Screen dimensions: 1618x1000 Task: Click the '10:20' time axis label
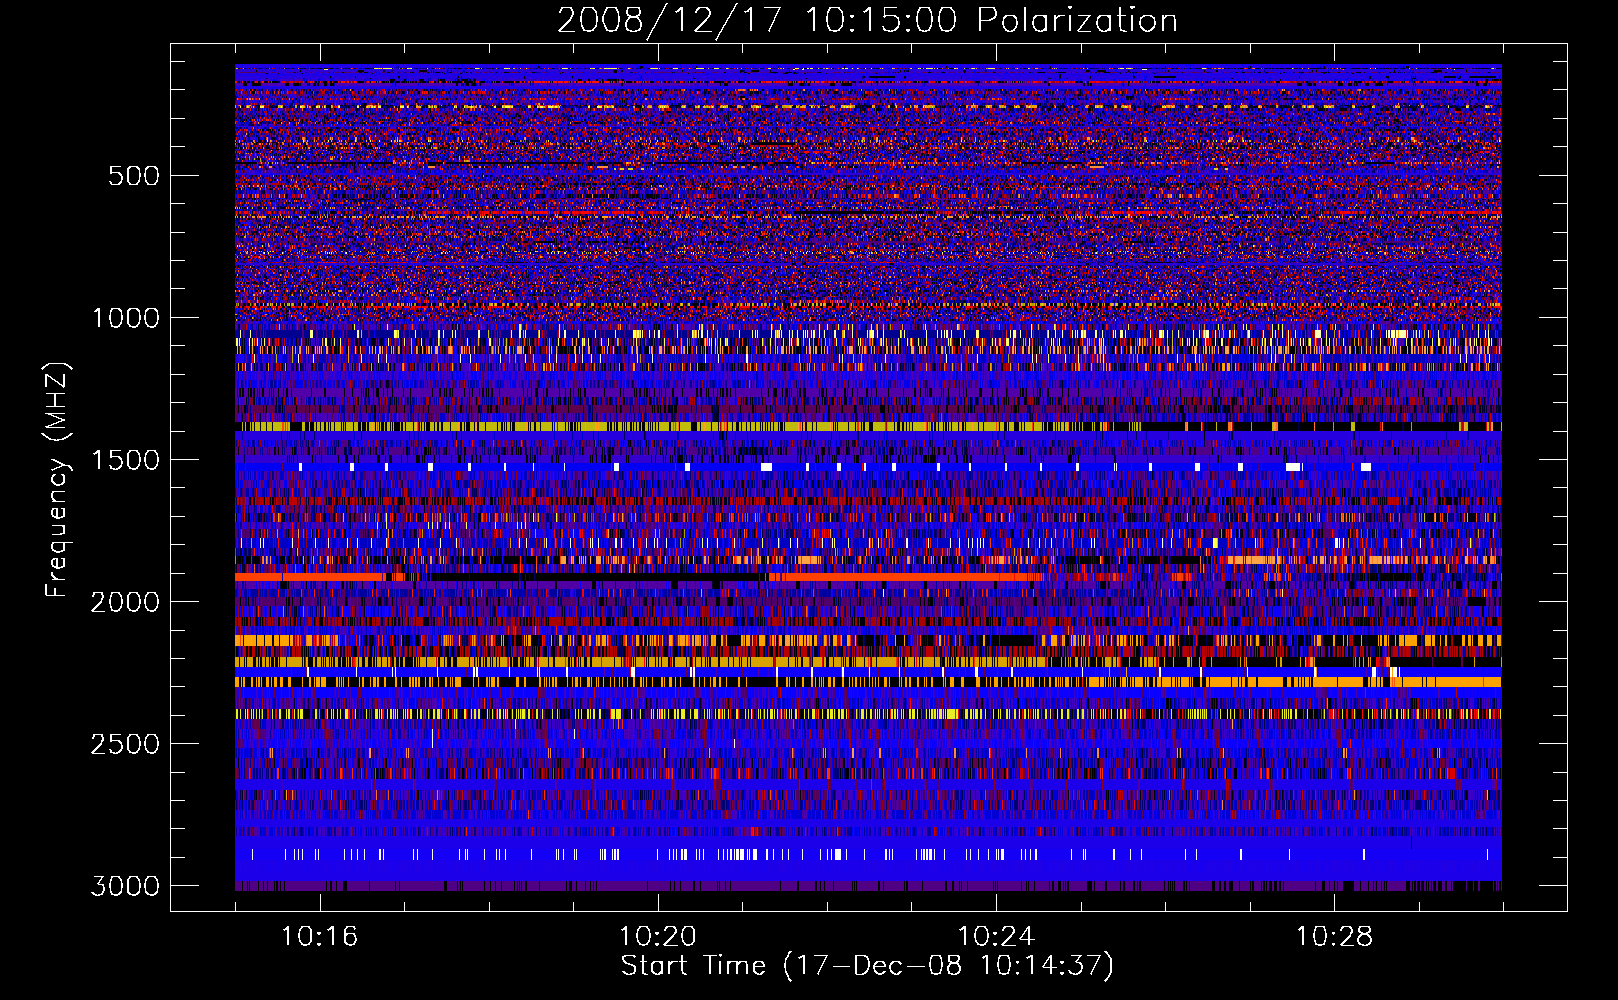[658, 936]
